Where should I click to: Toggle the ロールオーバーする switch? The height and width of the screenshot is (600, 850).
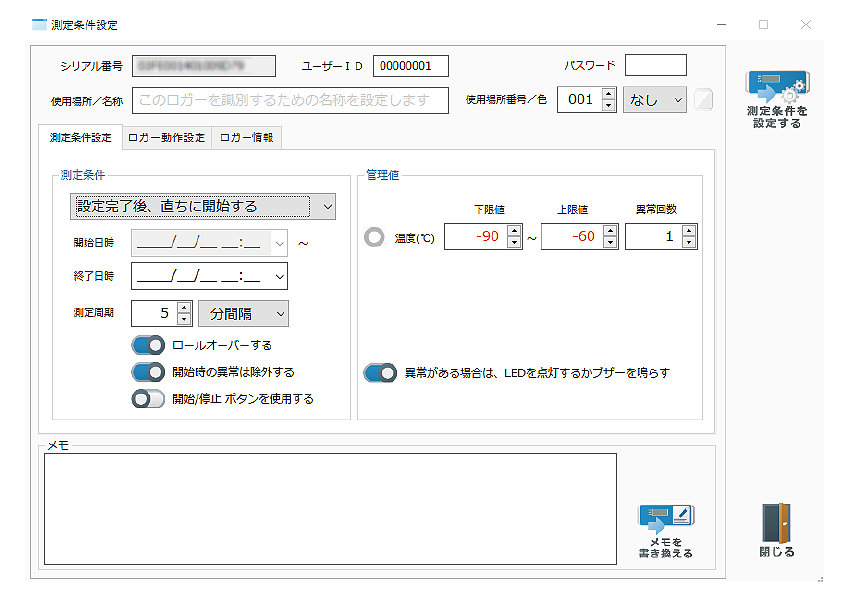click(148, 345)
